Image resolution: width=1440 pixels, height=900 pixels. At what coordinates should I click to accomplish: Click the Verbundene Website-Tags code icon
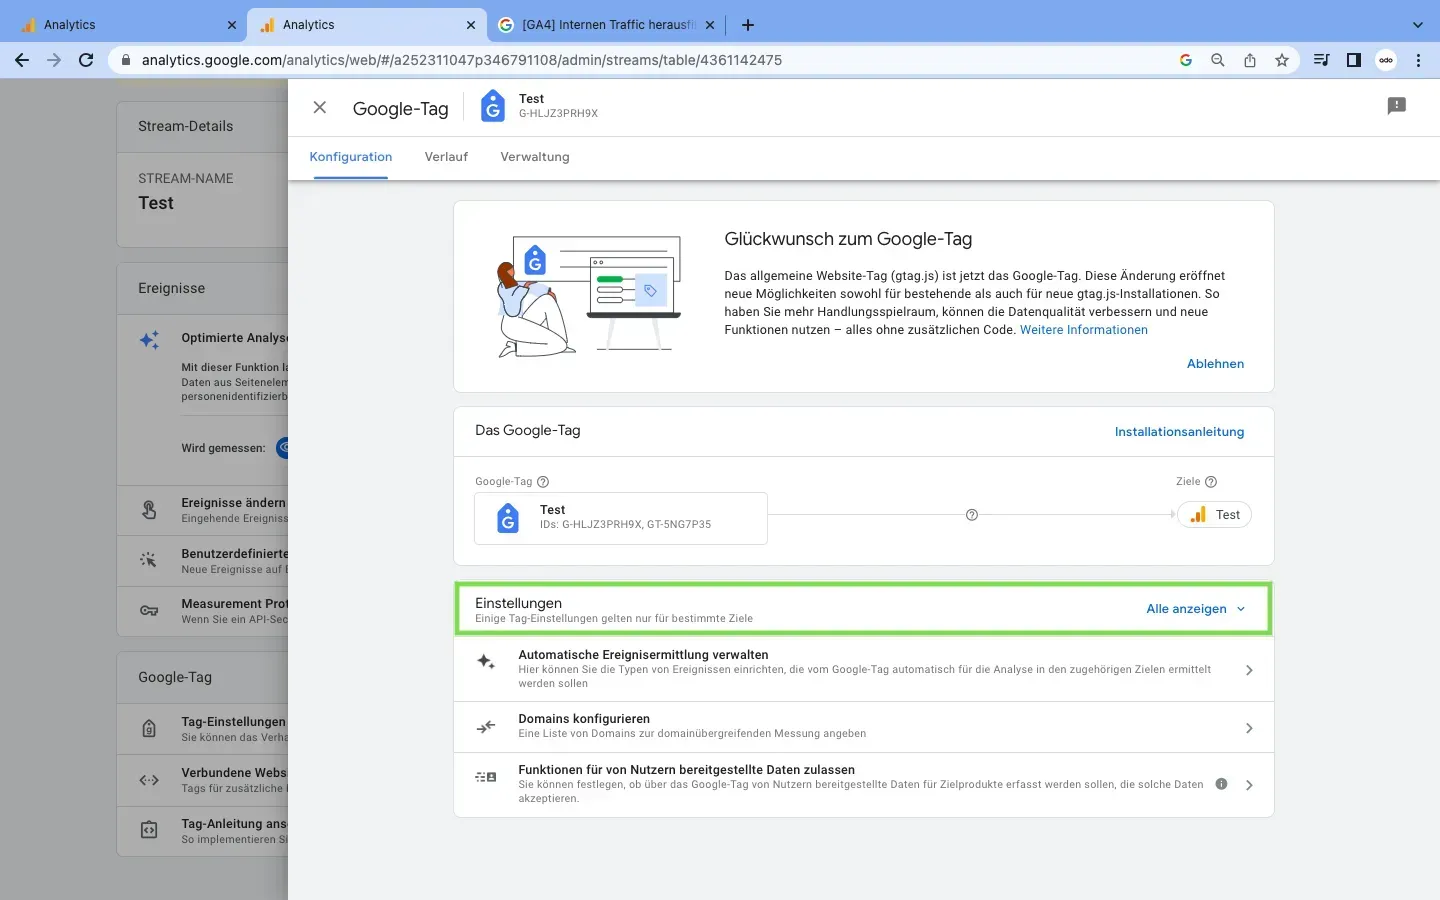(149, 780)
